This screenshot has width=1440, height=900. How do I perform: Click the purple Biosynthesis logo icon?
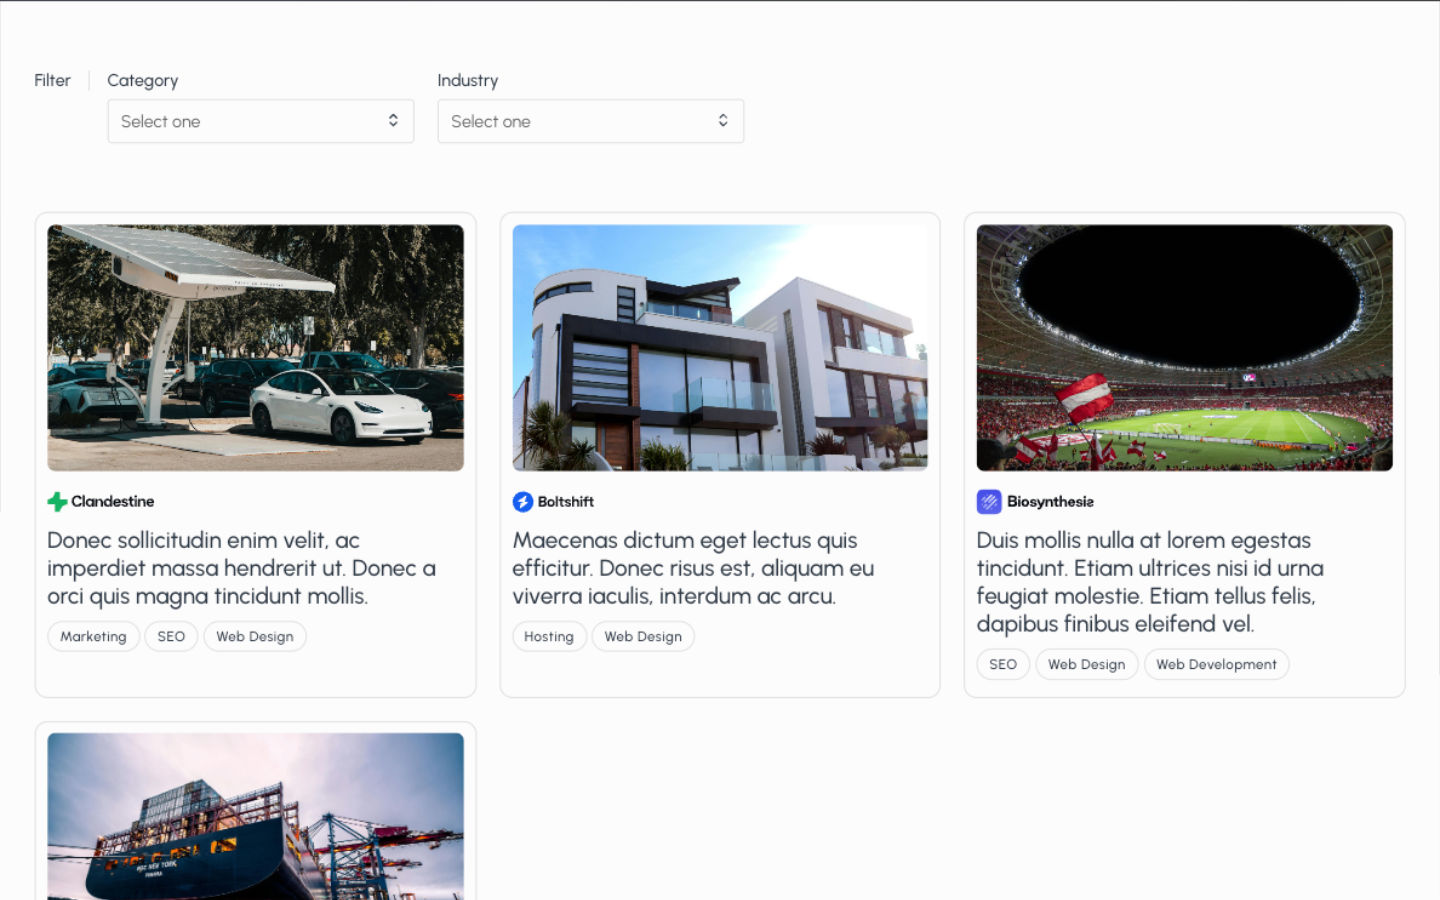tap(988, 502)
